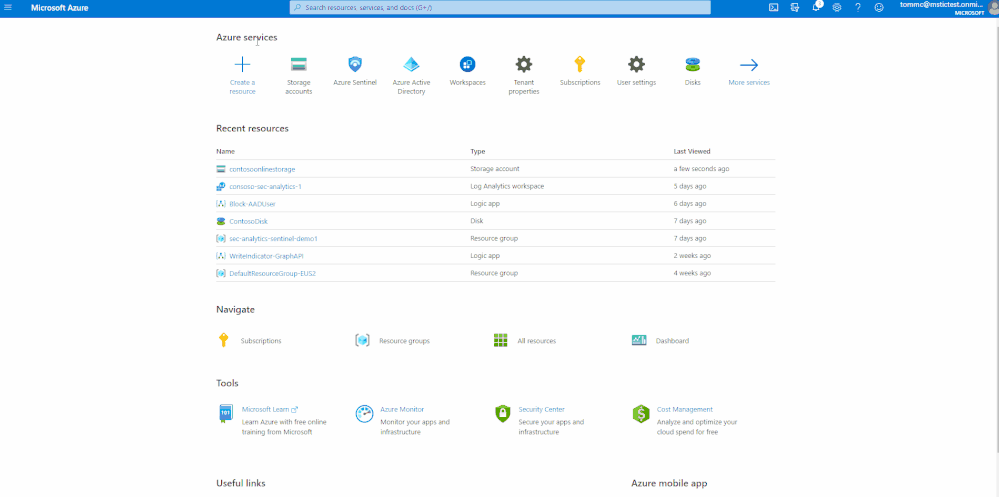Click the storage icon beside contosoonlinestorage

(221, 169)
